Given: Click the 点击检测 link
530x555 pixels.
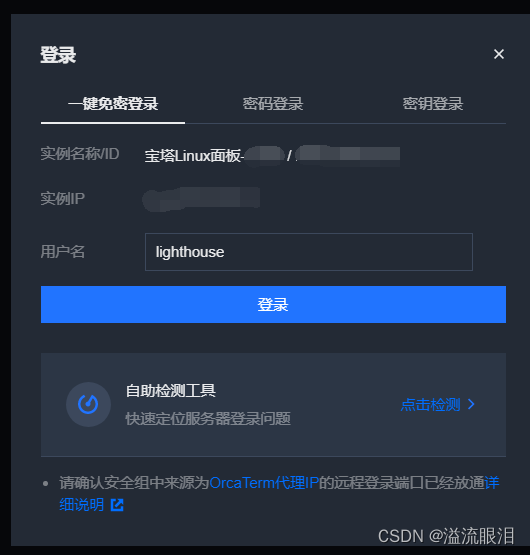Looking at the screenshot, I should pyautogui.click(x=430, y=405).
